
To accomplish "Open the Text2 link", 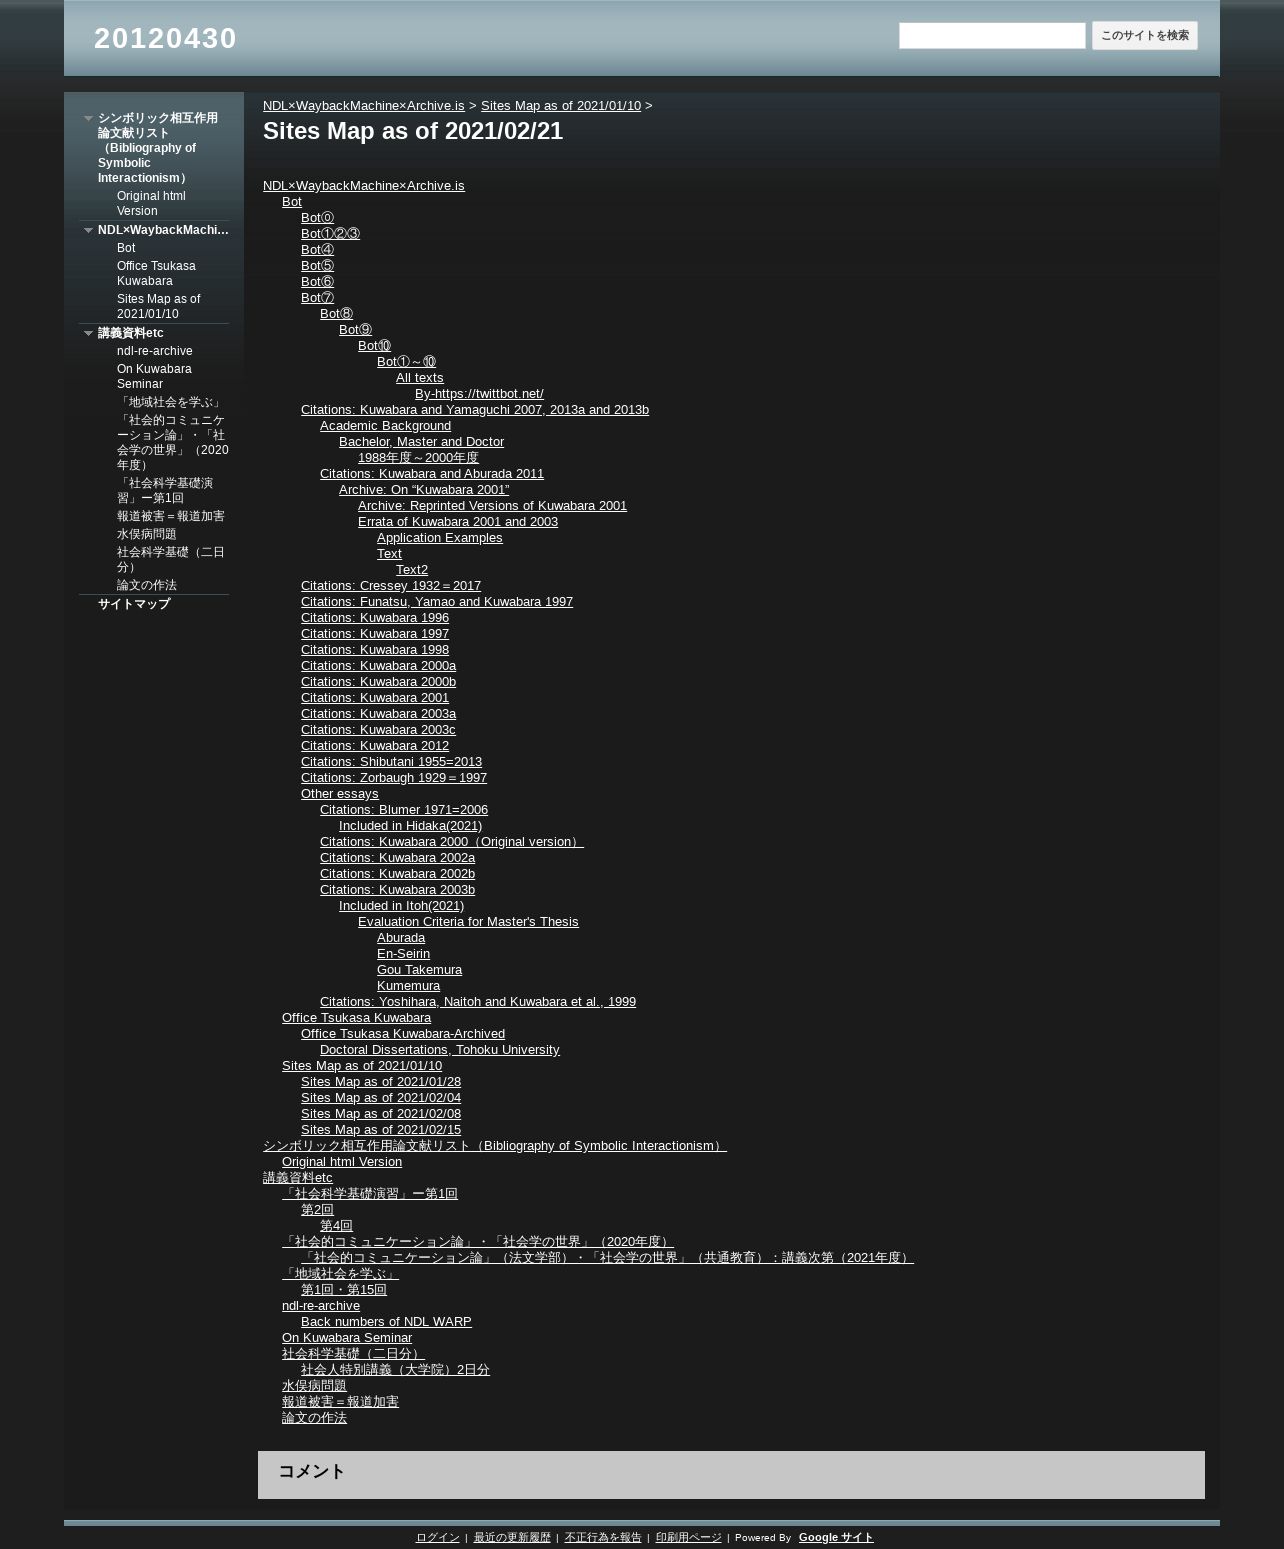I will tap(412, 569).
